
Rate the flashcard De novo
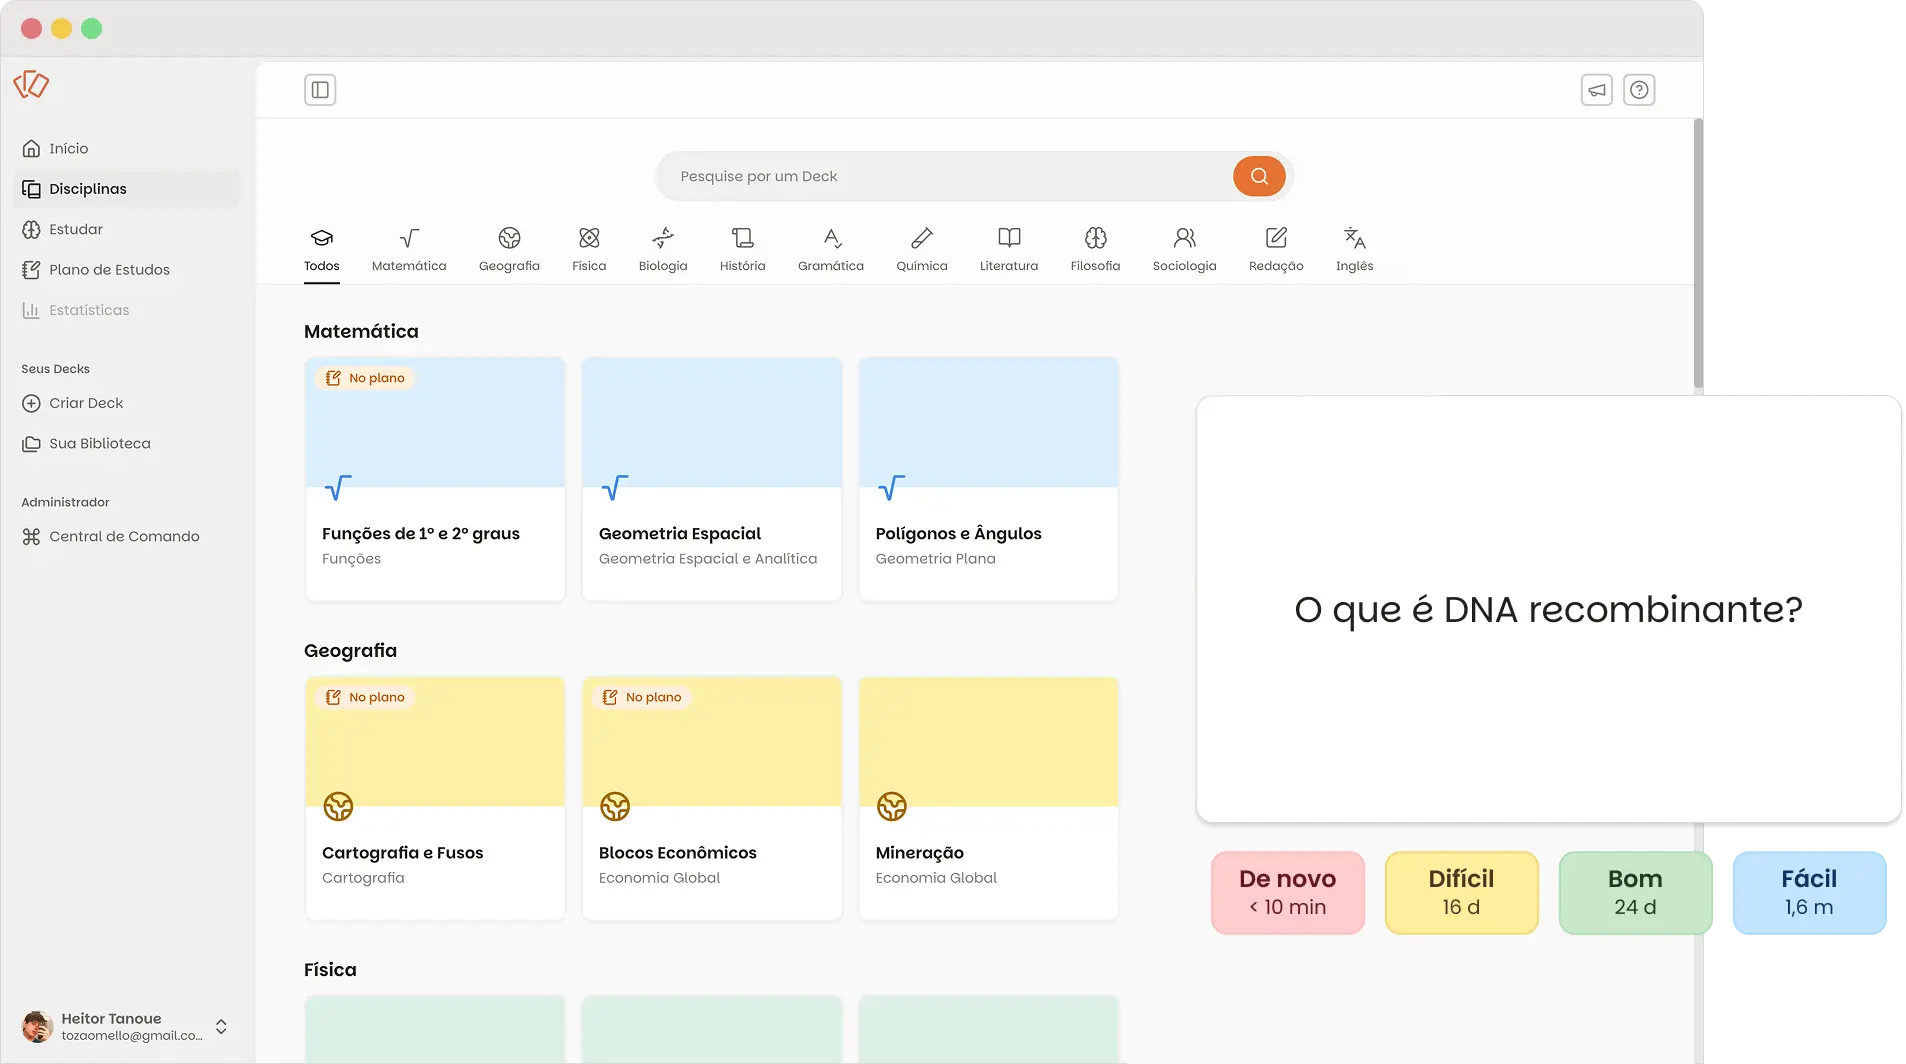pyautogui.click(x=1287, y=893)
